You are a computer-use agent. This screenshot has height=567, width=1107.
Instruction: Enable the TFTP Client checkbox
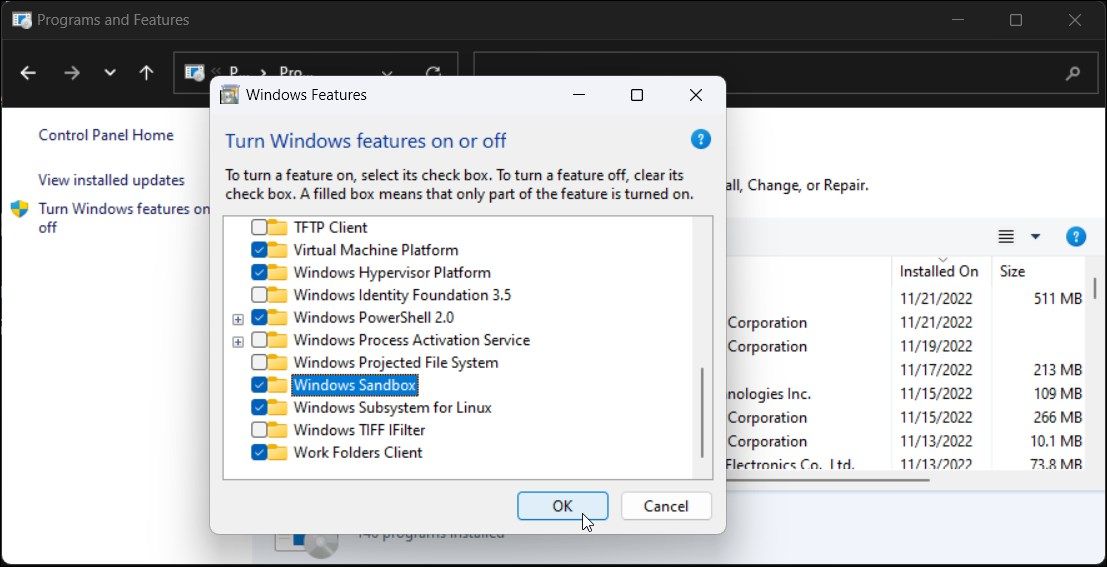pyautogui.click(x=259, y=228)
